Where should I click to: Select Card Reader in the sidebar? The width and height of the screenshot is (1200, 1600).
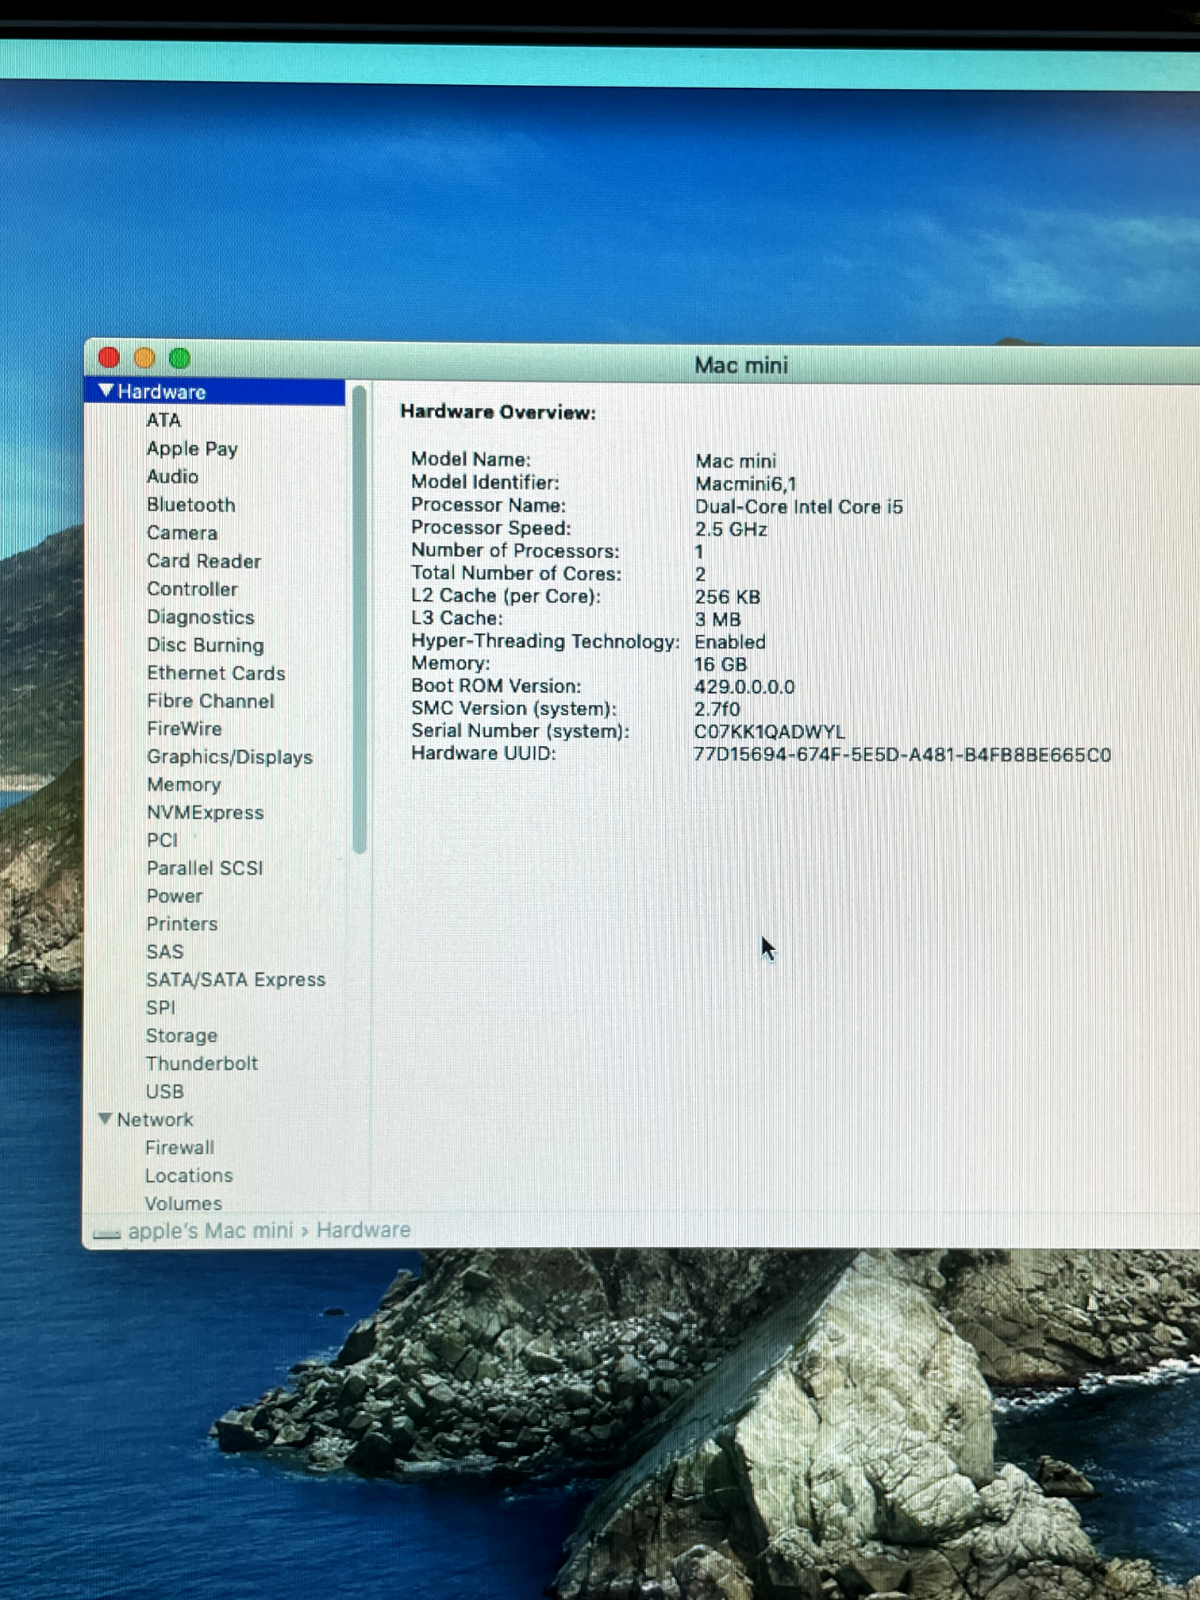(x=204, y=560)
